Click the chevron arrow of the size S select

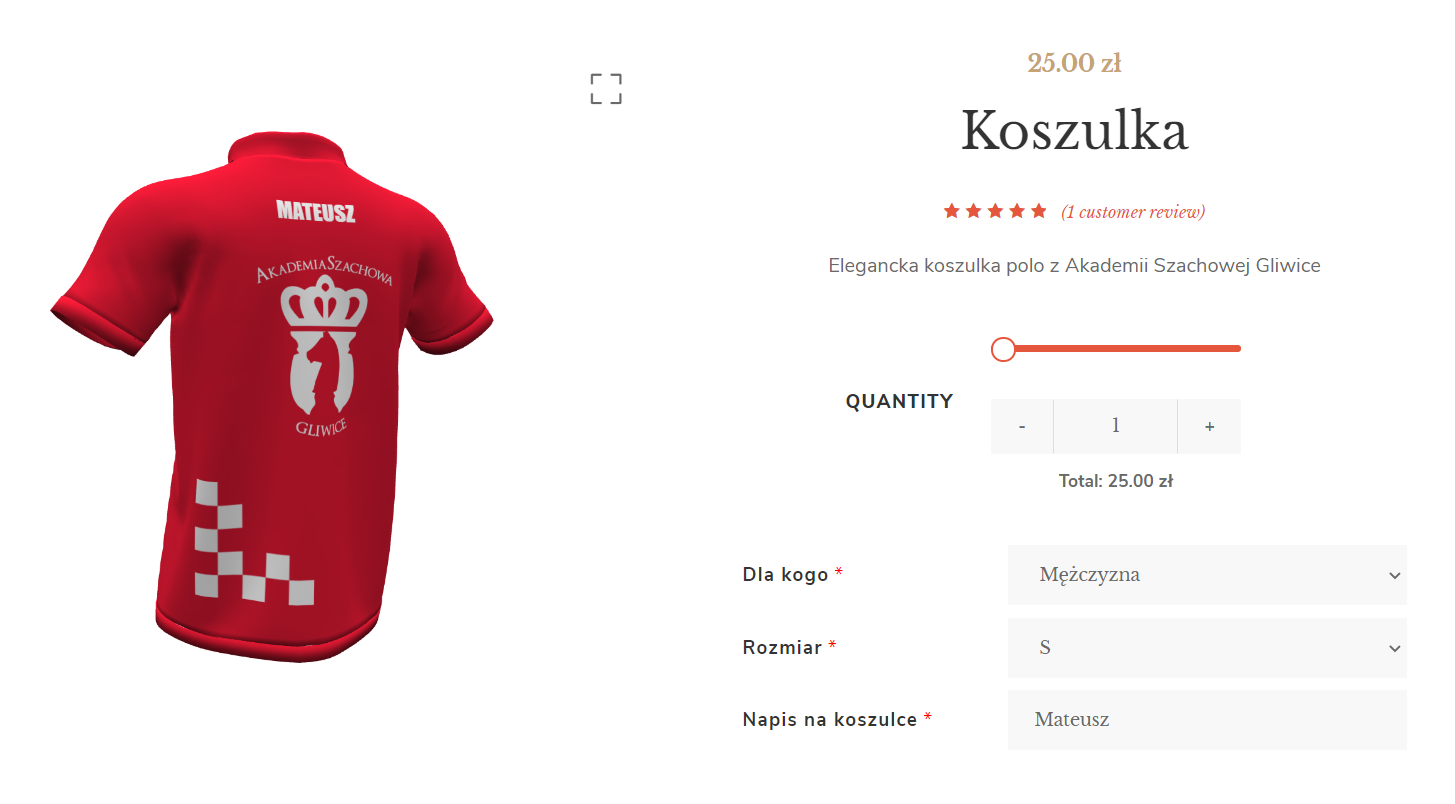(x=1395, y=648)
